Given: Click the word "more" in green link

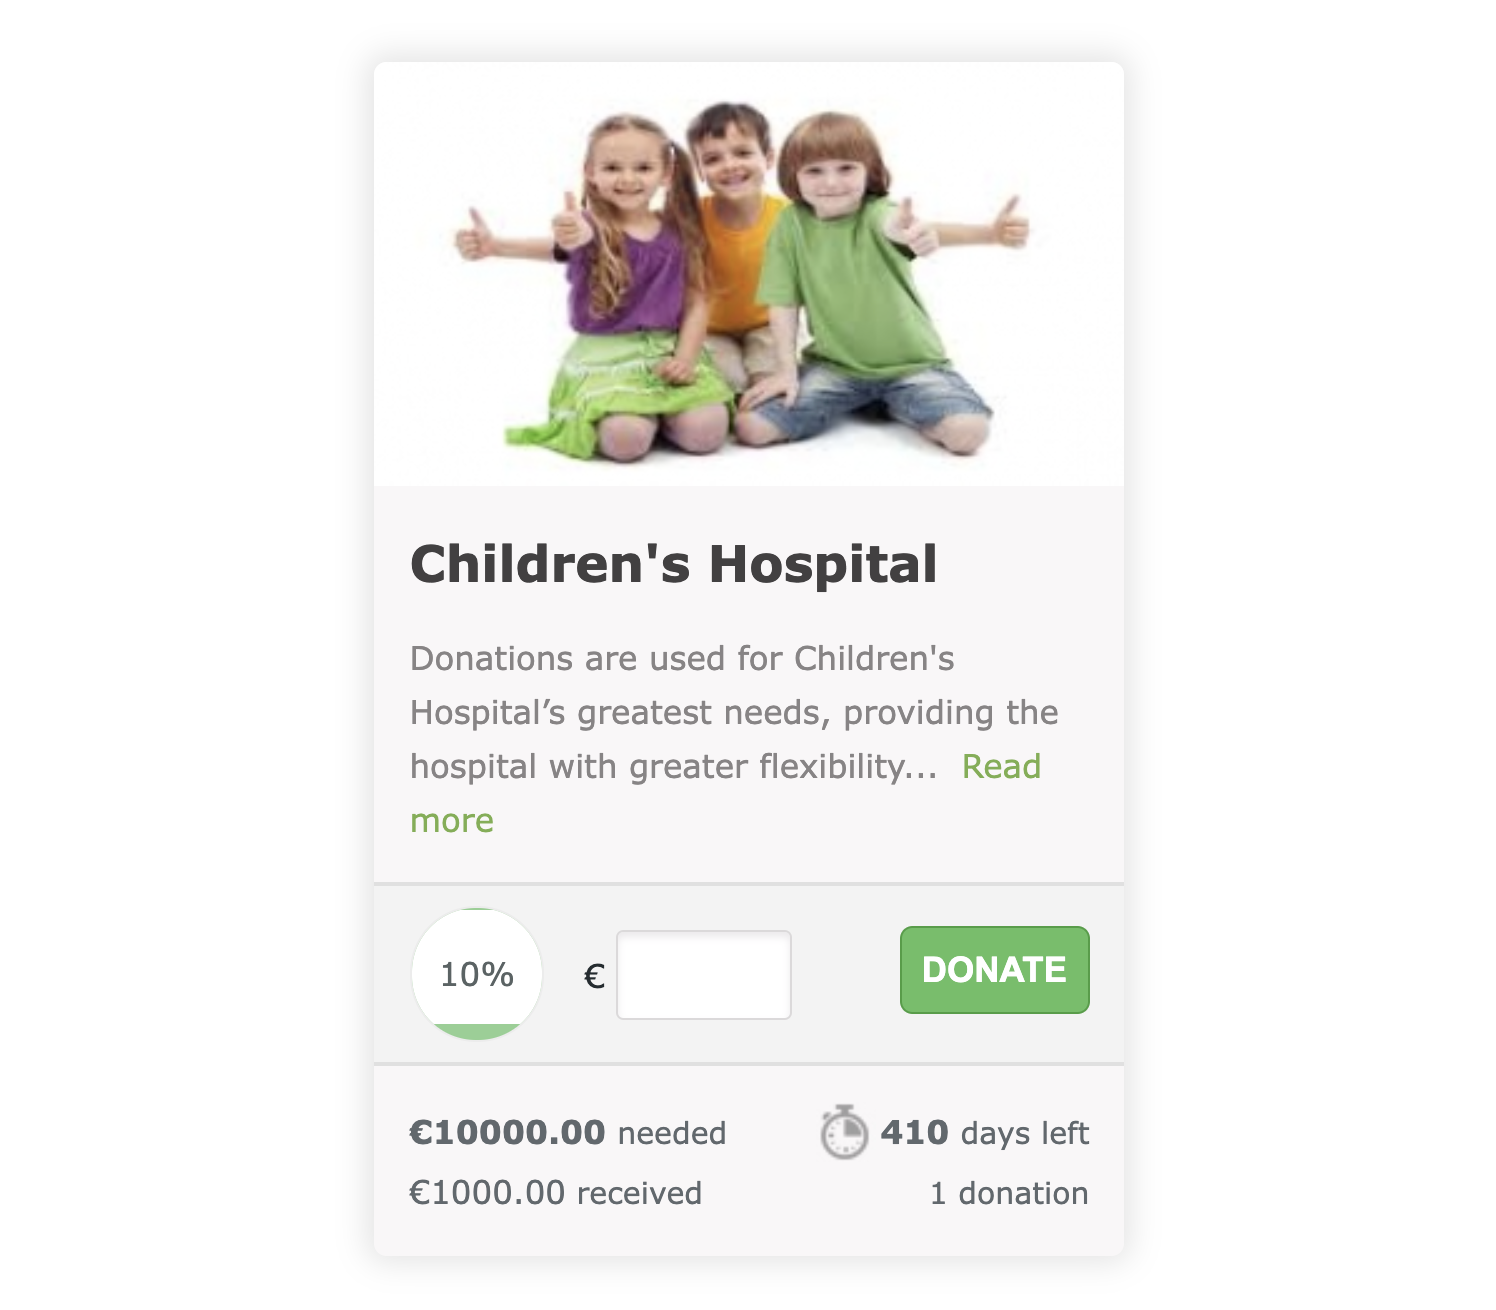Looking at the screenshot, I should (x=452, y=821).
